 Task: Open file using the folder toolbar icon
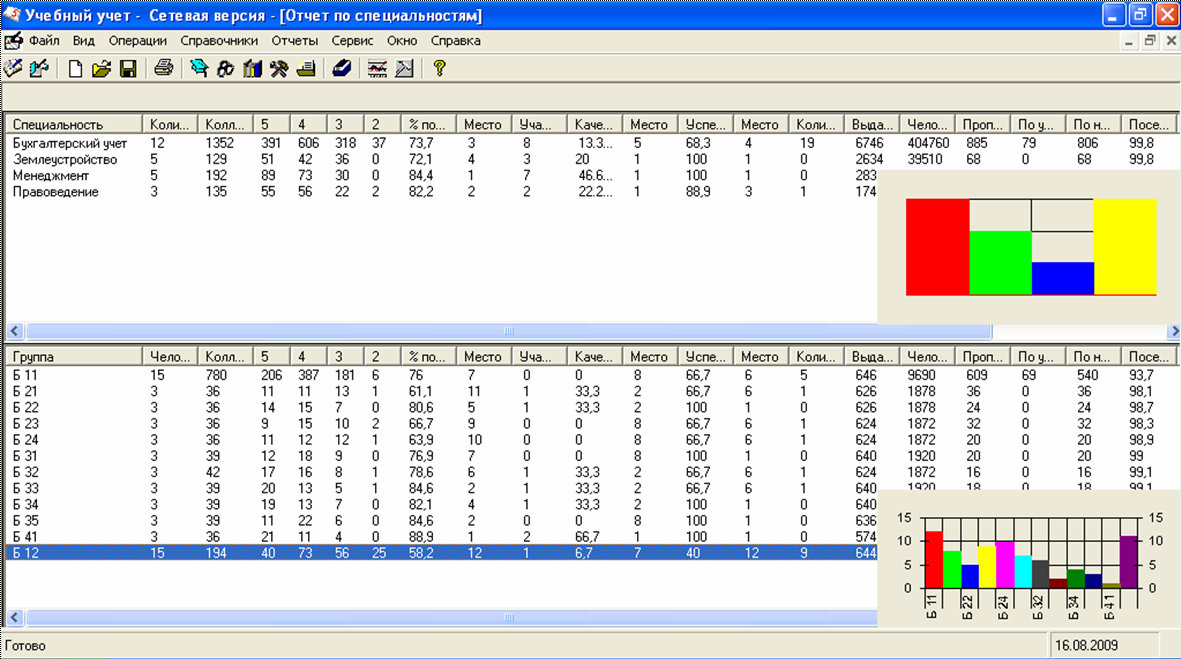(x=101, y=69)
